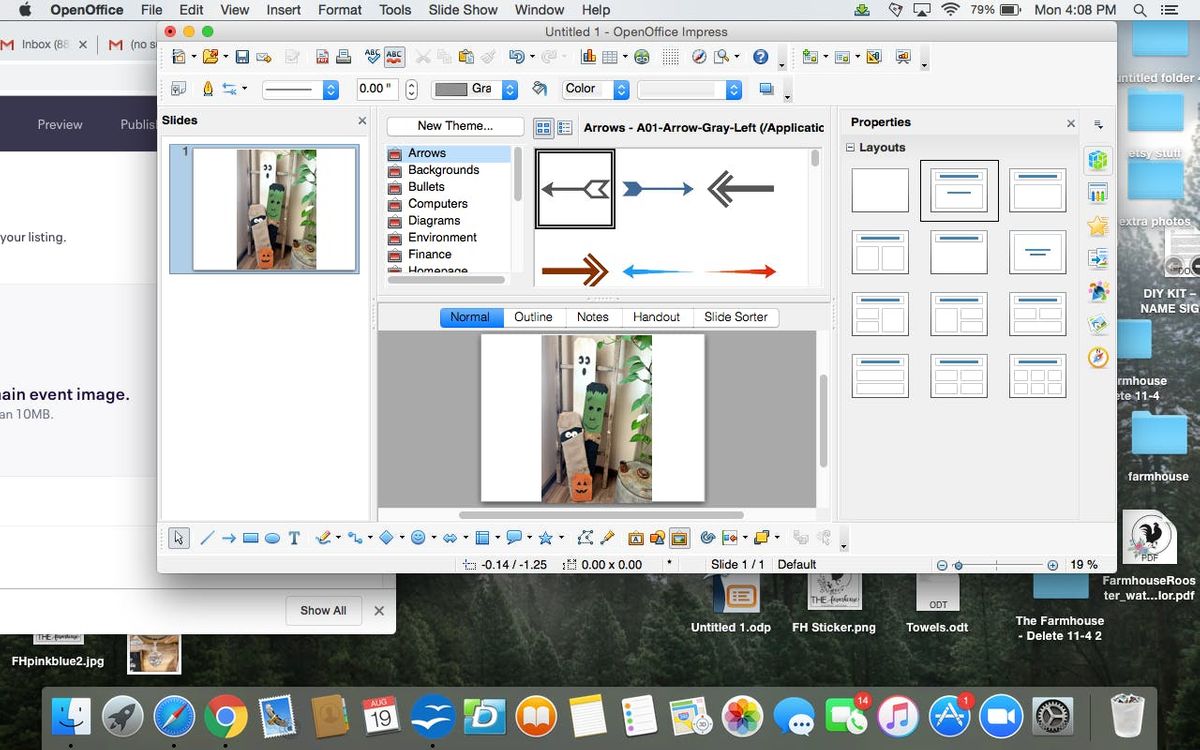Open line style dropdown
Image resolution: width=1200 pixels, height=750 pixels.
(x=331, y=89)
